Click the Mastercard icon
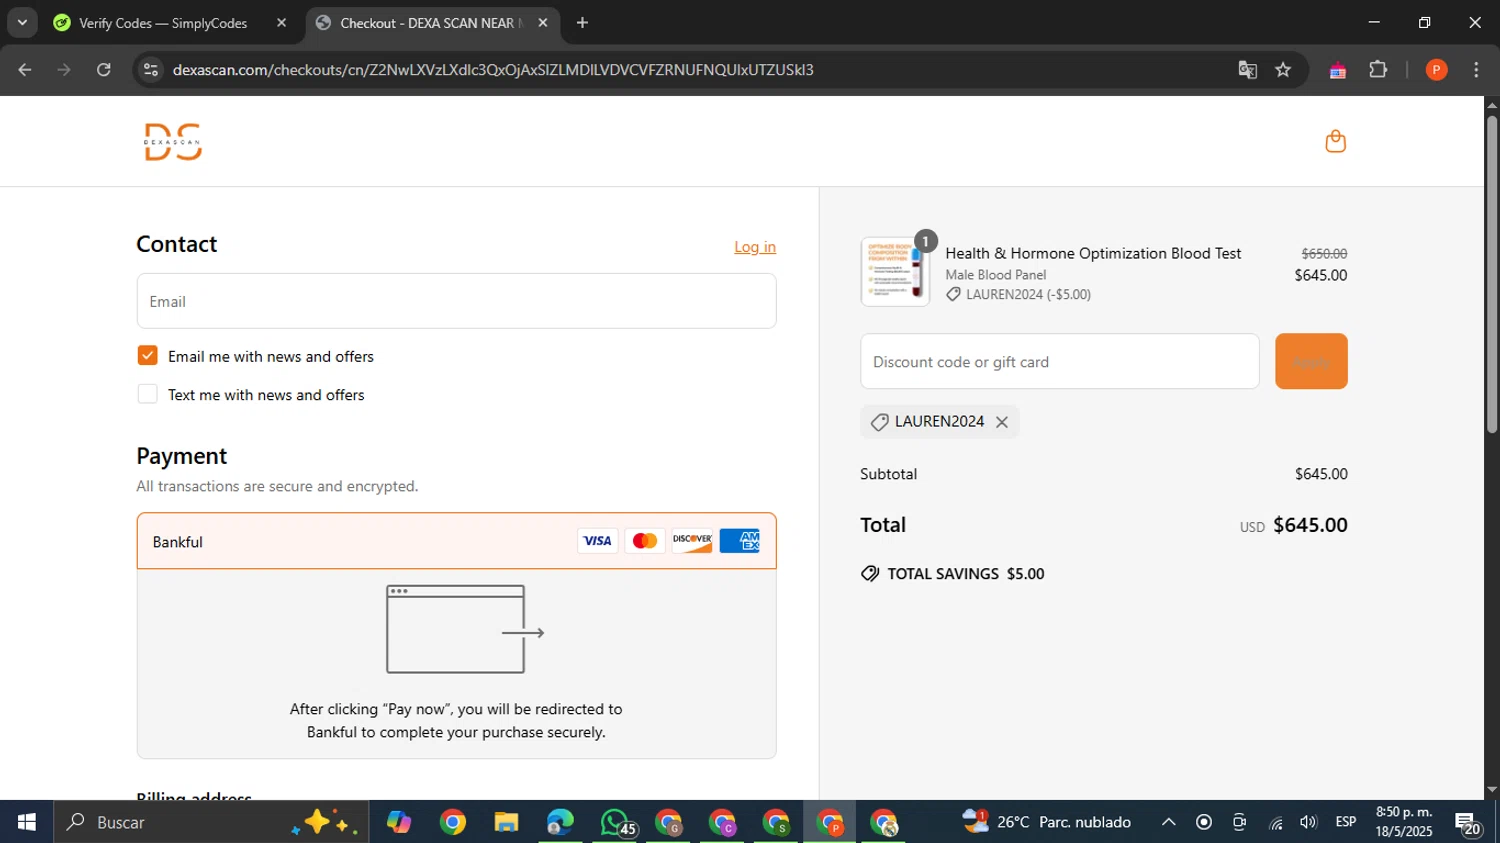This screenshot has width=1500, height=843. [x=645, y=541]
